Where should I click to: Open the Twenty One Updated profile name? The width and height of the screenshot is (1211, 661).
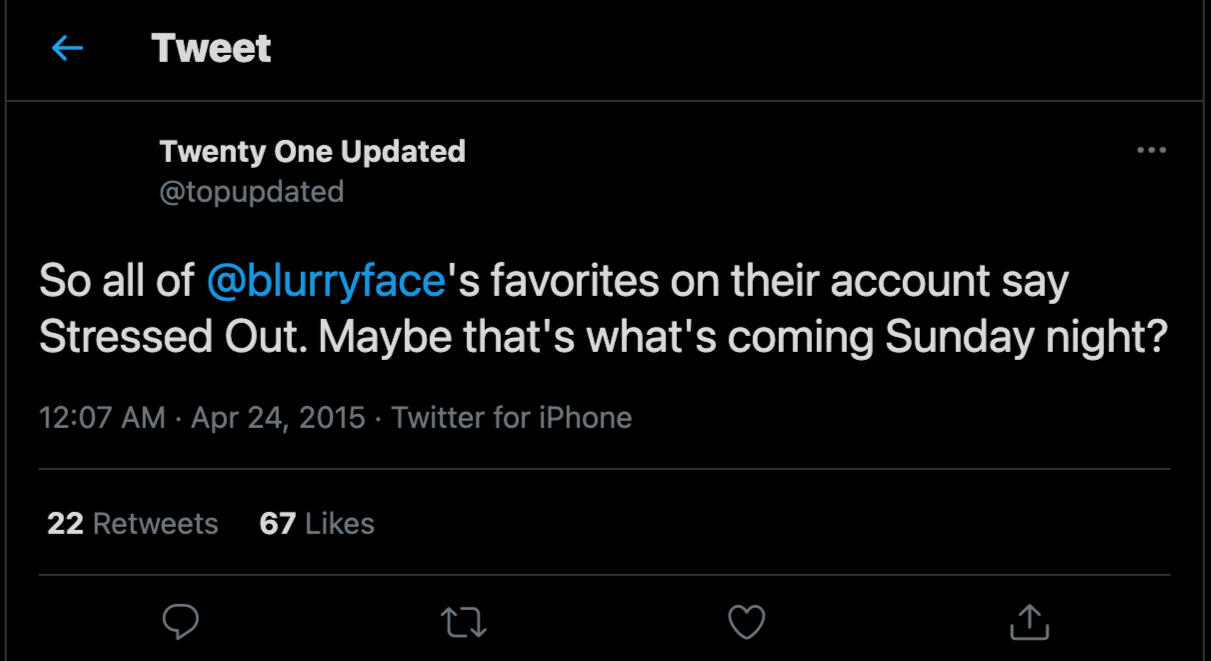coord(312,151)
